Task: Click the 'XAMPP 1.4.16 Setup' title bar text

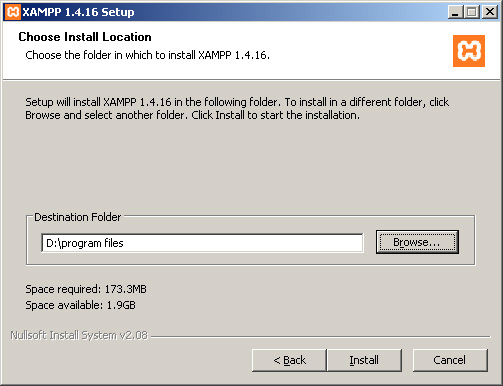Action: [x=78, y=12]
